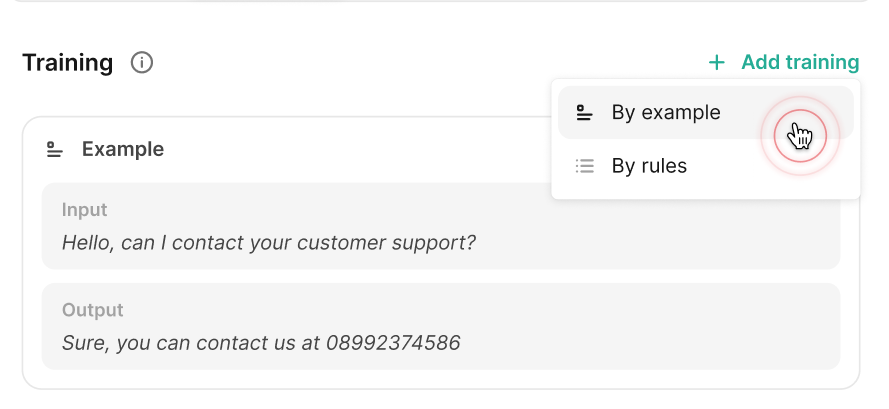Focus the Output field box

tap(440, 326)
